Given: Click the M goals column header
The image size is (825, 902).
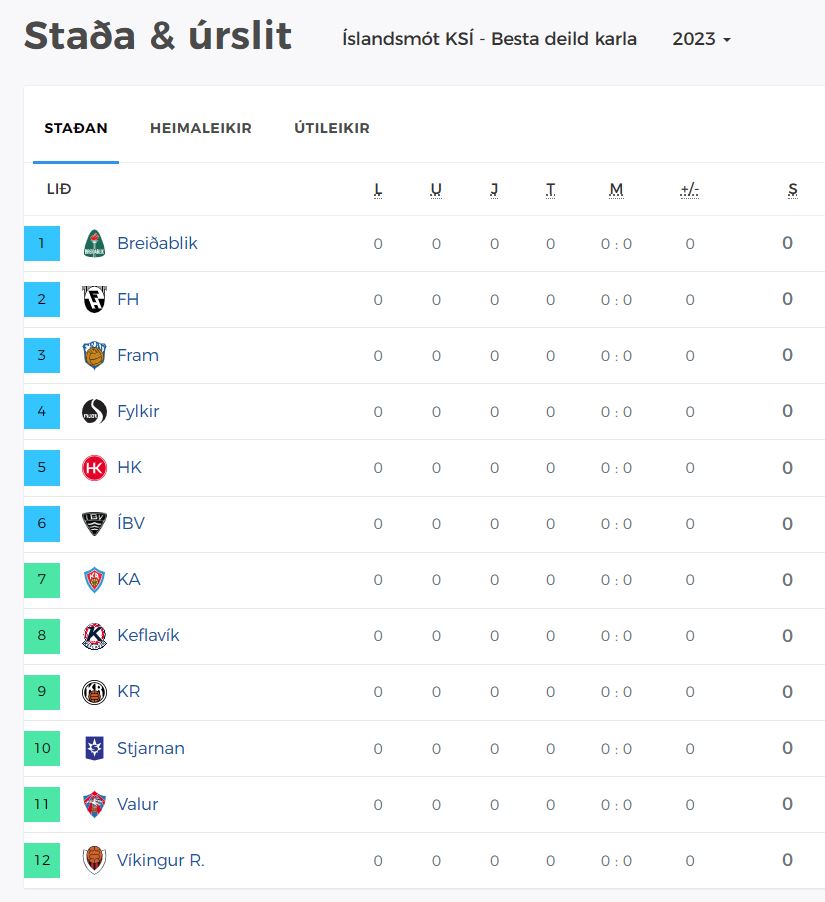Looking at the screenshot, I should point(616,189).
